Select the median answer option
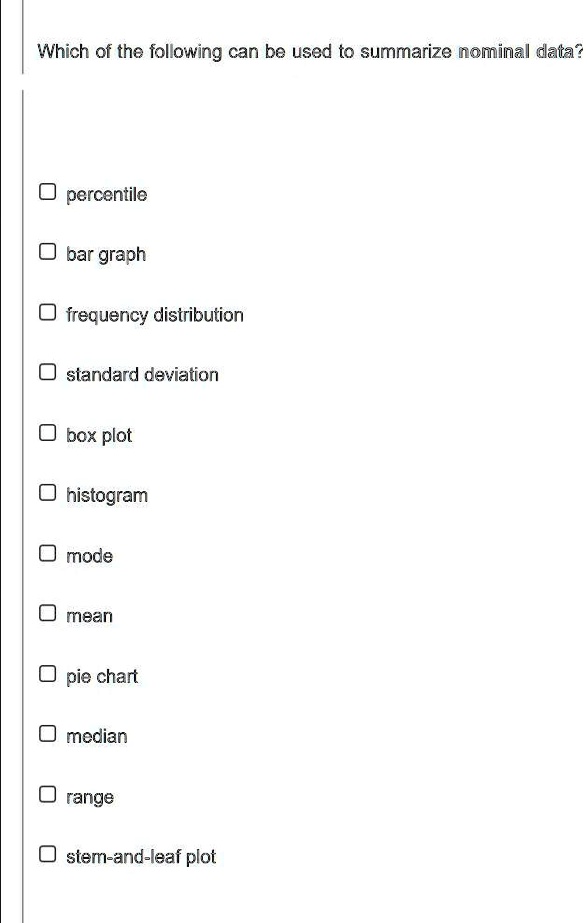This screenshot has height=923, width=587. pos(96,736)
